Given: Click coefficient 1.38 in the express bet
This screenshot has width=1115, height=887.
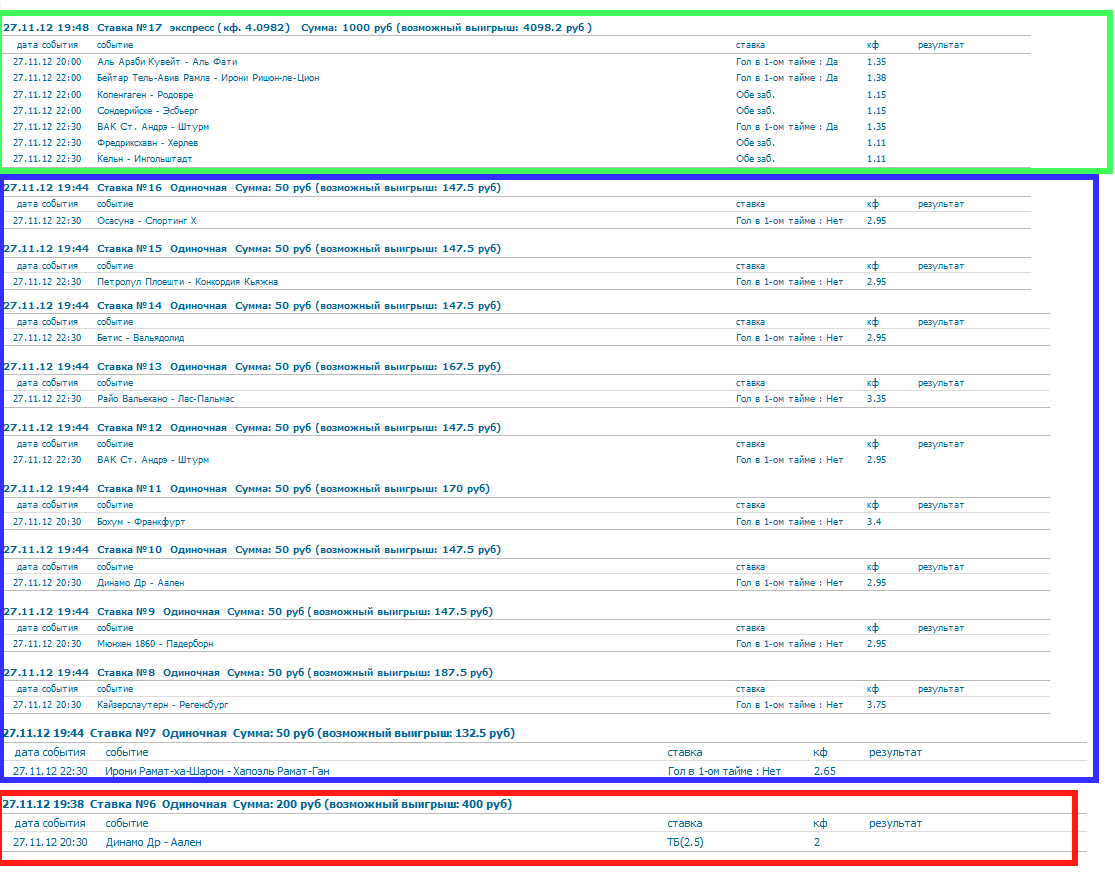Looking at the screenshot, I should tap(876, 78).
